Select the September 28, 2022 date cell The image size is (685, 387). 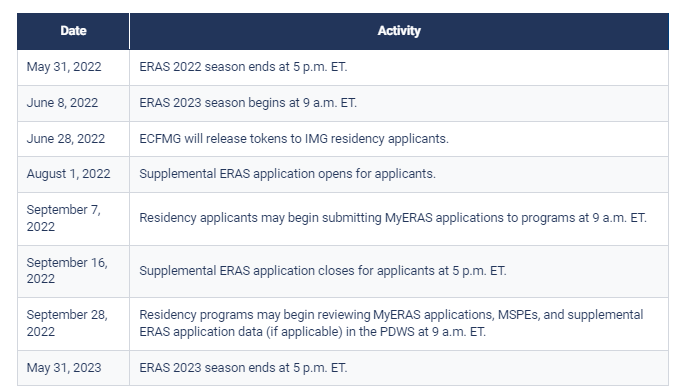point(73,324)
